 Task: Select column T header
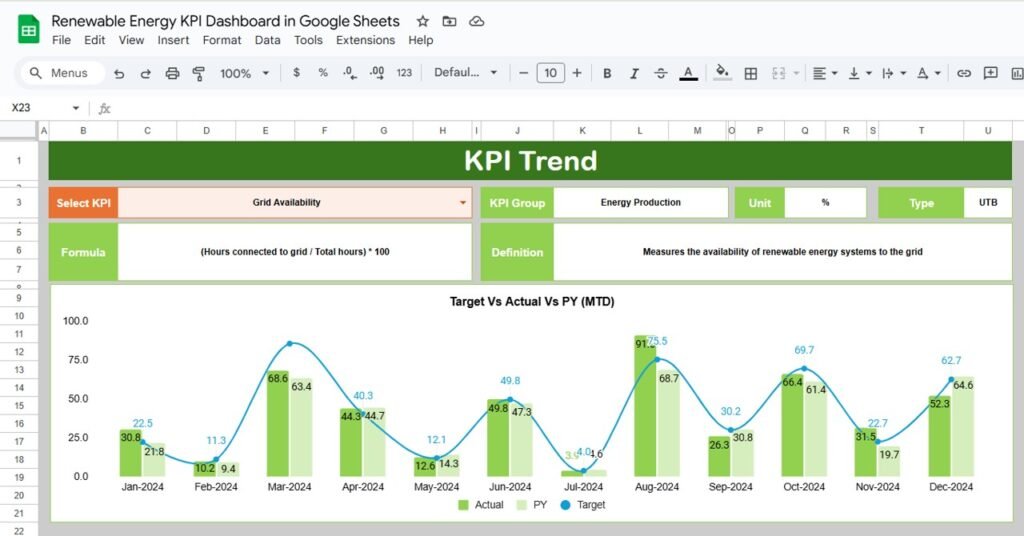[x=921, y=131]
